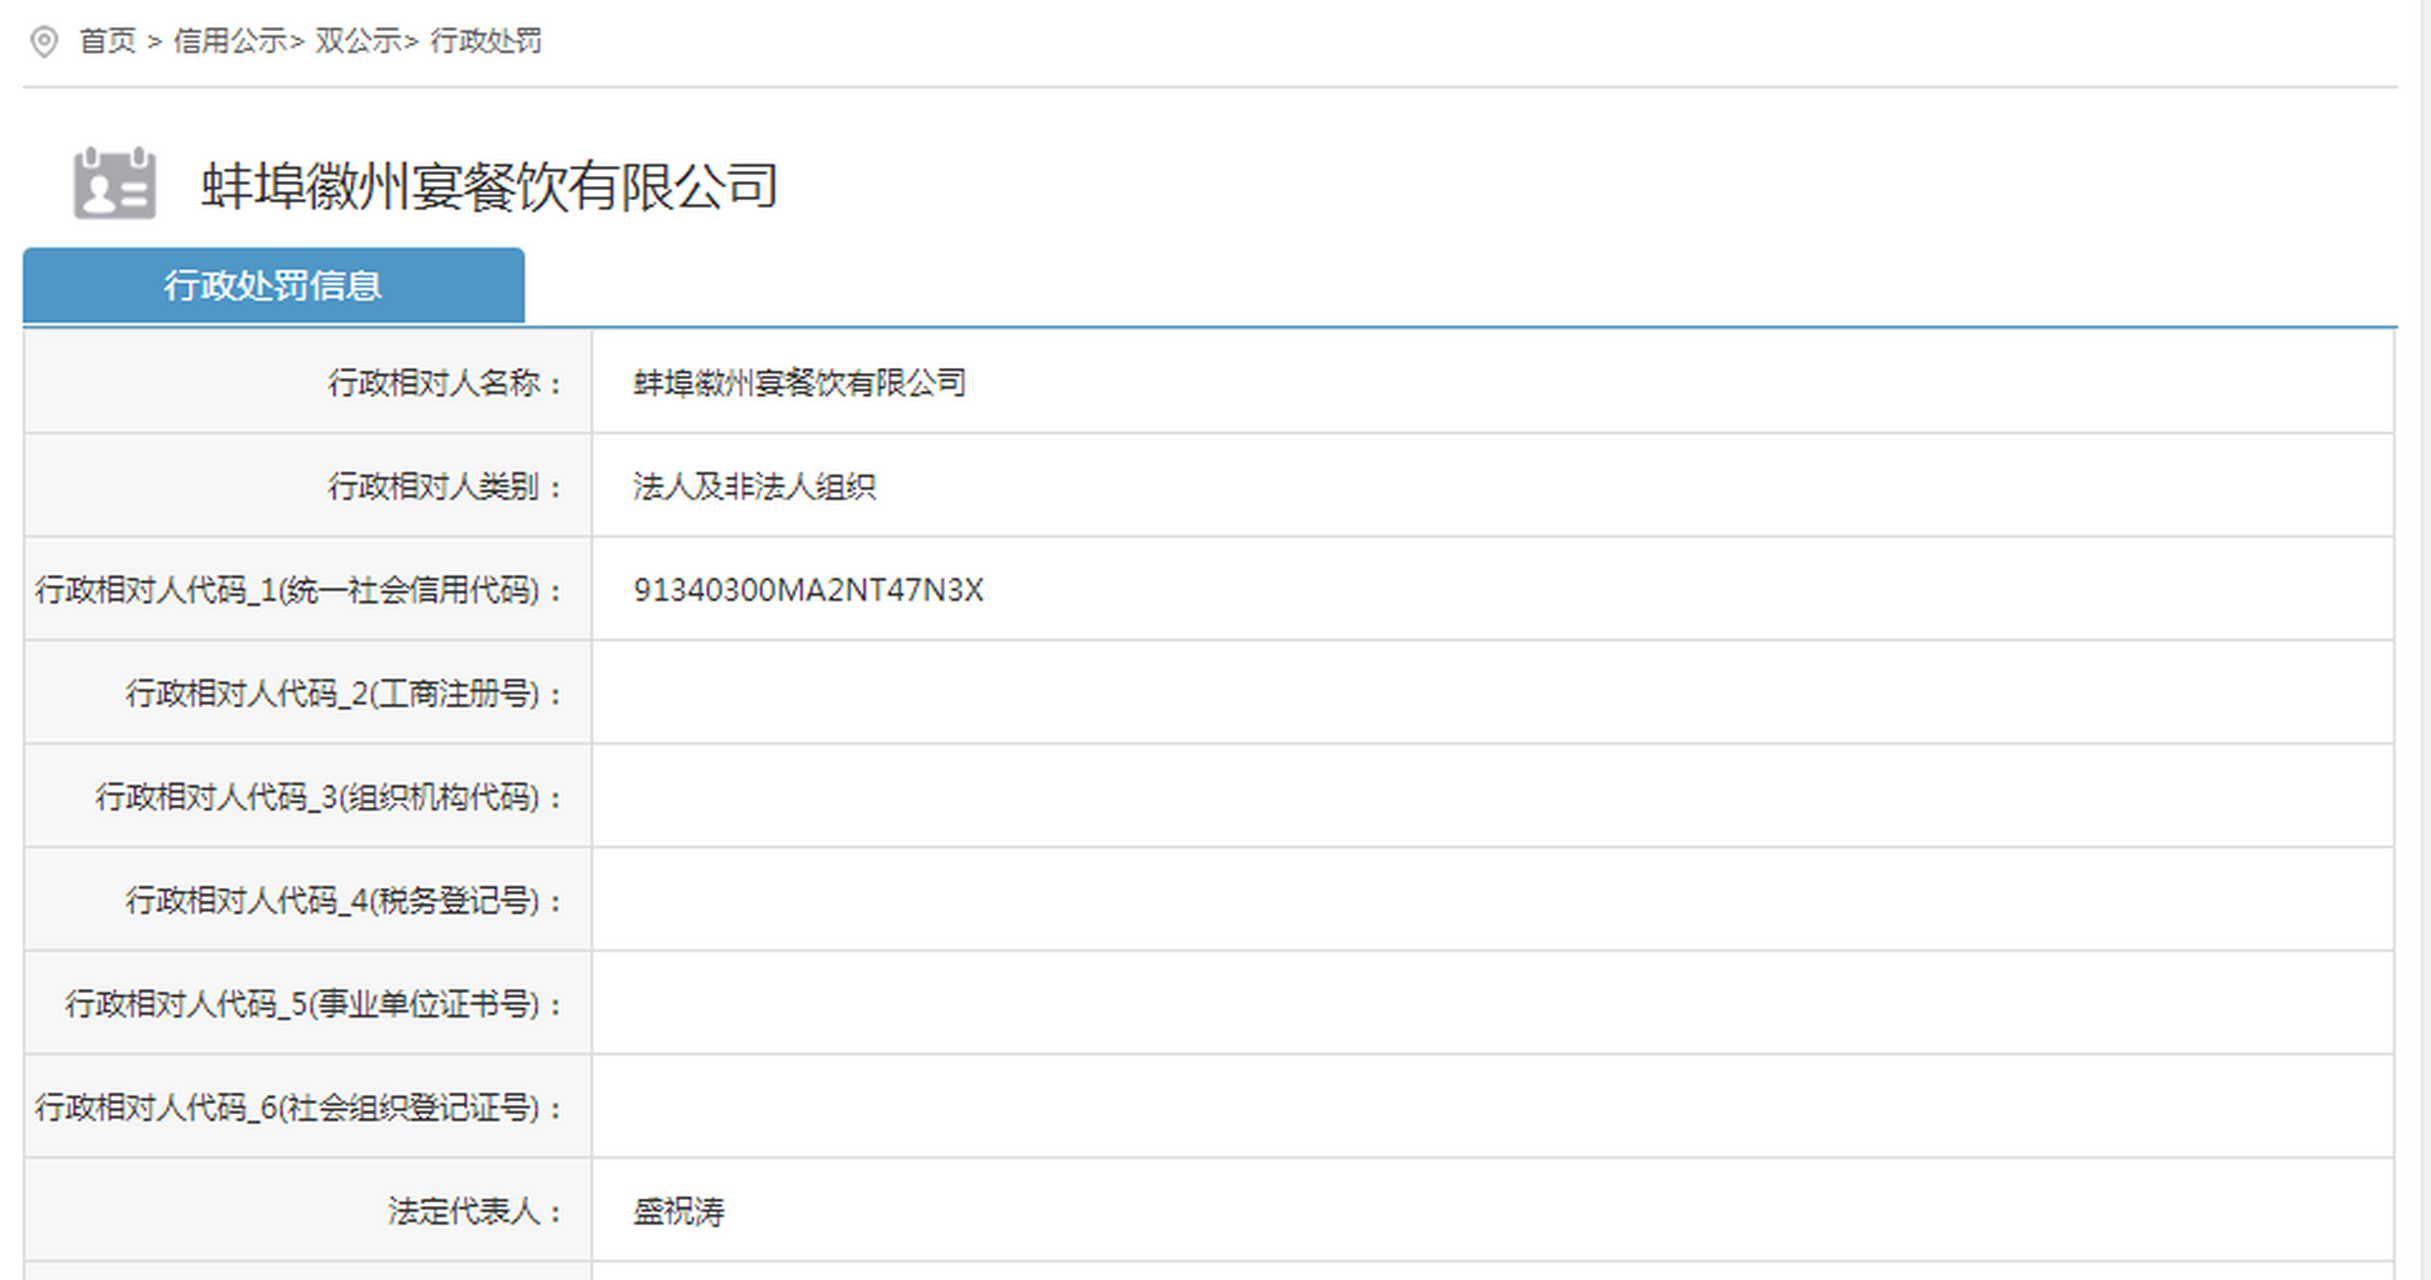Click label 行政相对人名称

[x=445, y=383]
